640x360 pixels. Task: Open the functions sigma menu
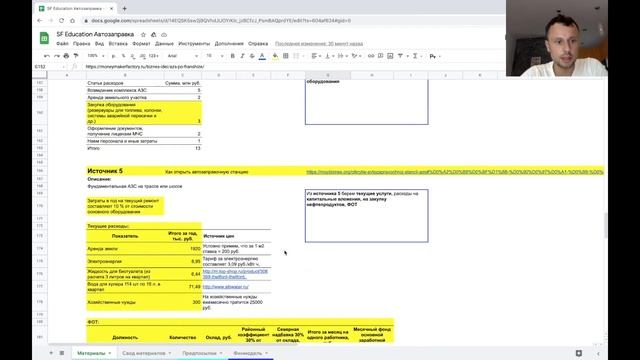pyautogui.click(x=415, y=56)
